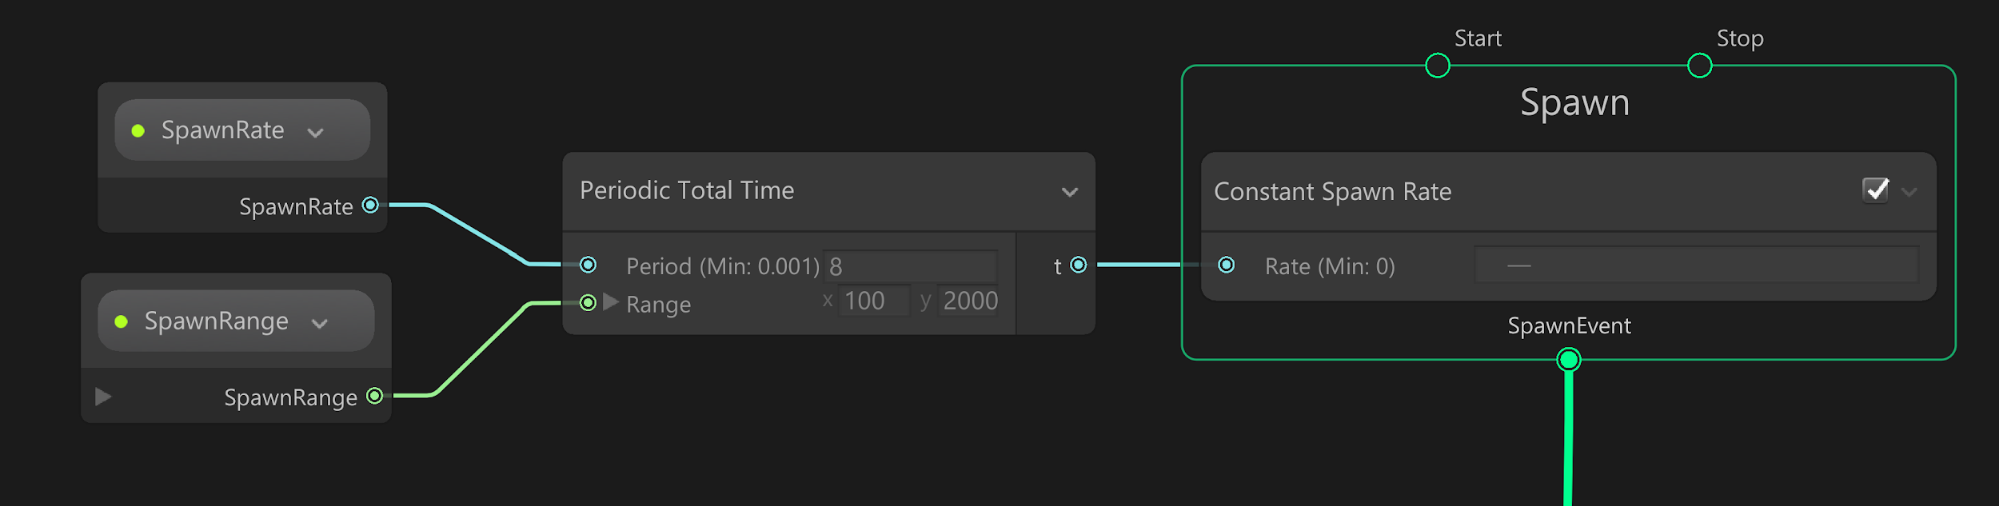Open the SpawnRate property dropdown
Viewport: 1999px width, 507px height.
316,132
